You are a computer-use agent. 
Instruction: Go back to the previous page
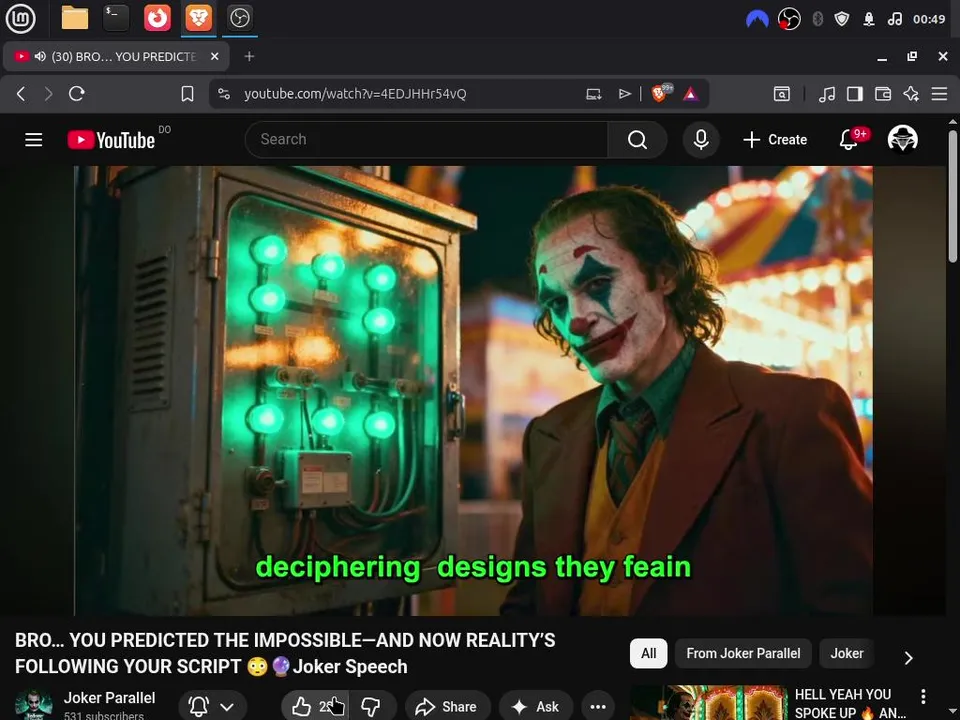pyautogui.click(x=21, y=94)
